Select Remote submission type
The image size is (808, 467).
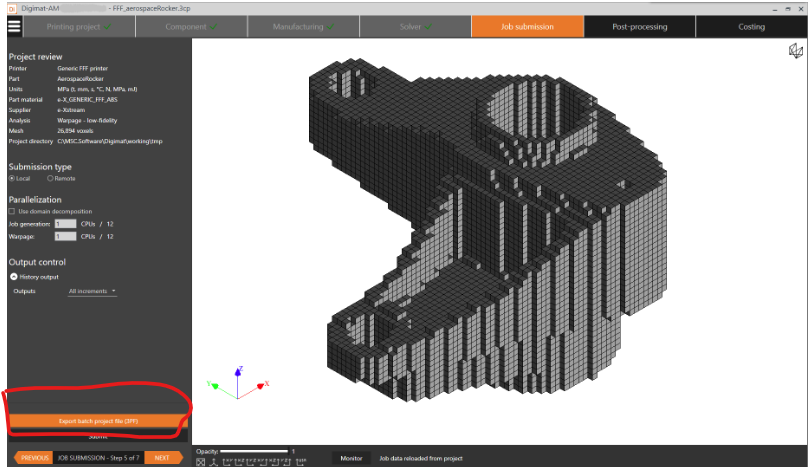pyautogui.click(x=51, y=178)
